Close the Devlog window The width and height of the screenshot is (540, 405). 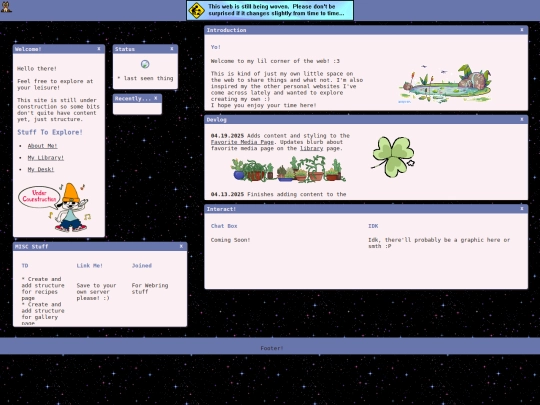(522, 119)
